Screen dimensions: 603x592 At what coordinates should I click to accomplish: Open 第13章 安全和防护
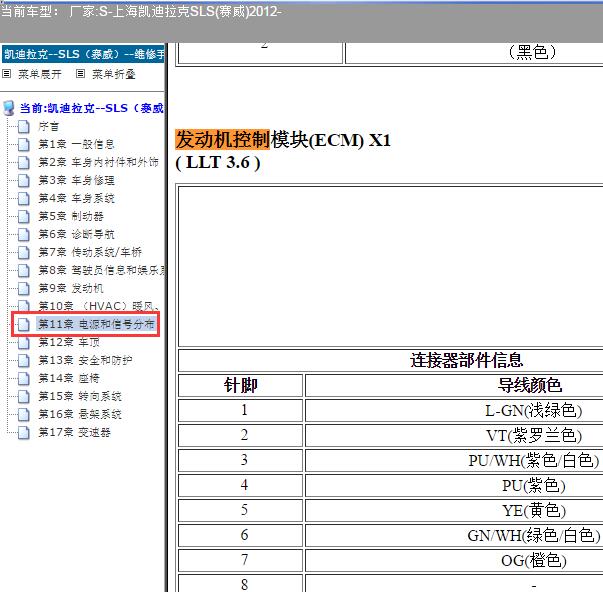[85, 360]
